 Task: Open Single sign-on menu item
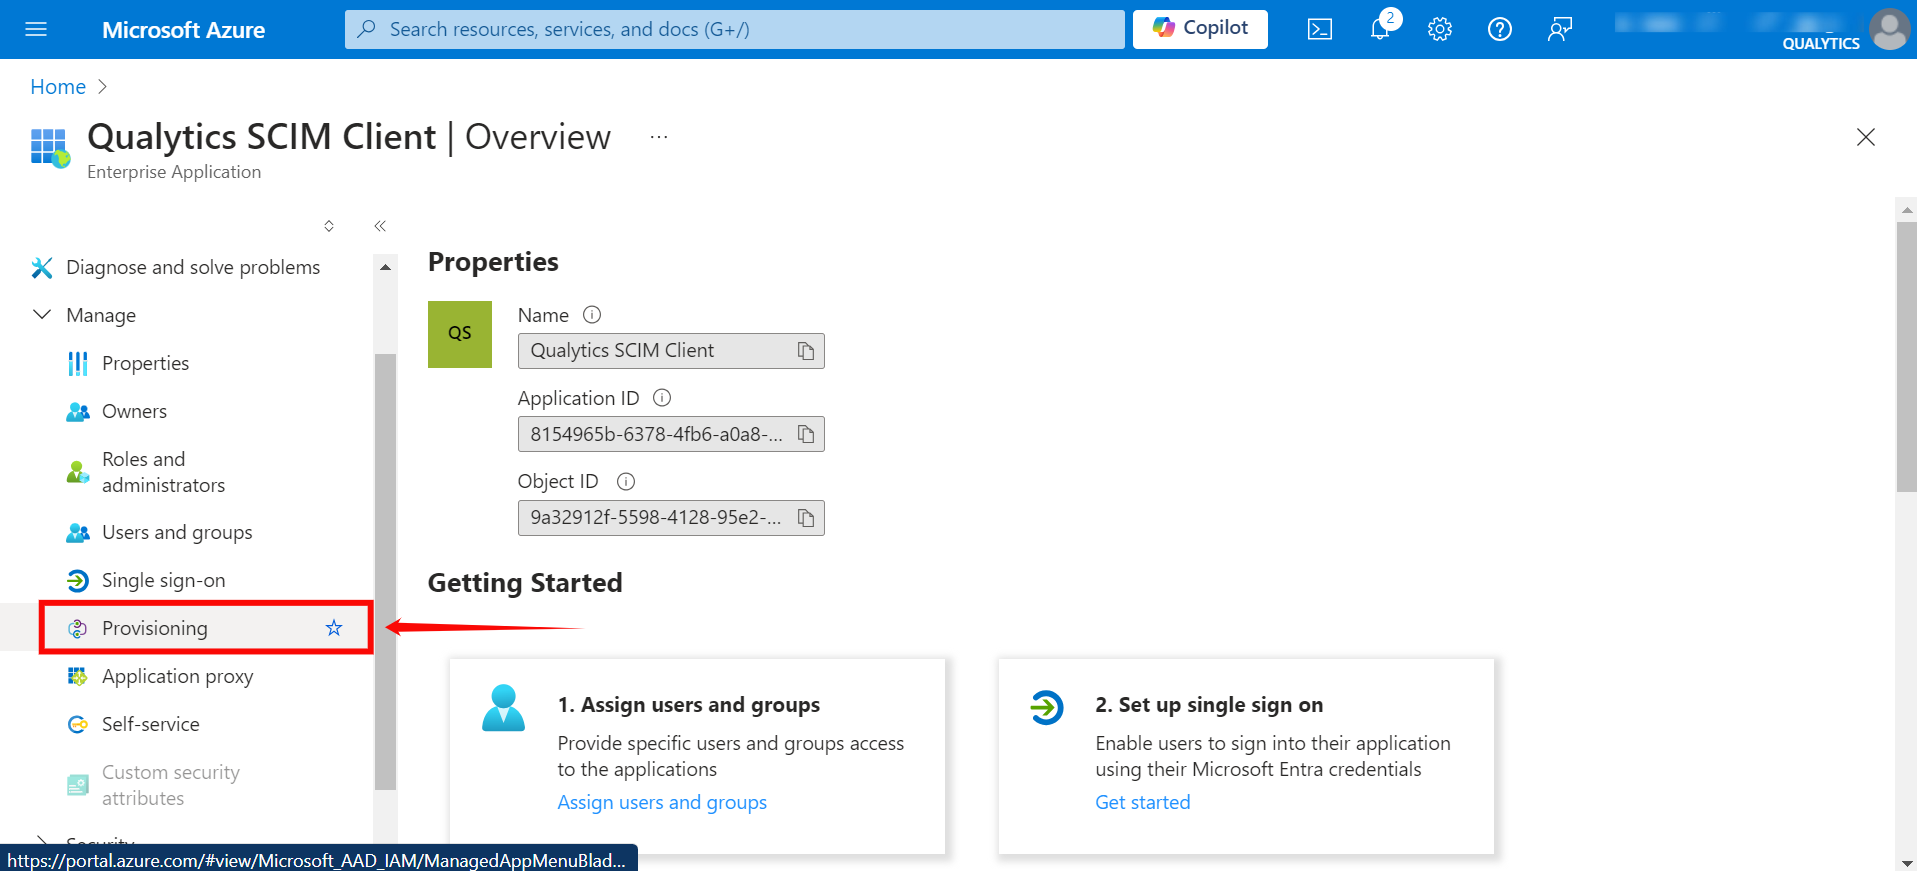click(163, 580)
